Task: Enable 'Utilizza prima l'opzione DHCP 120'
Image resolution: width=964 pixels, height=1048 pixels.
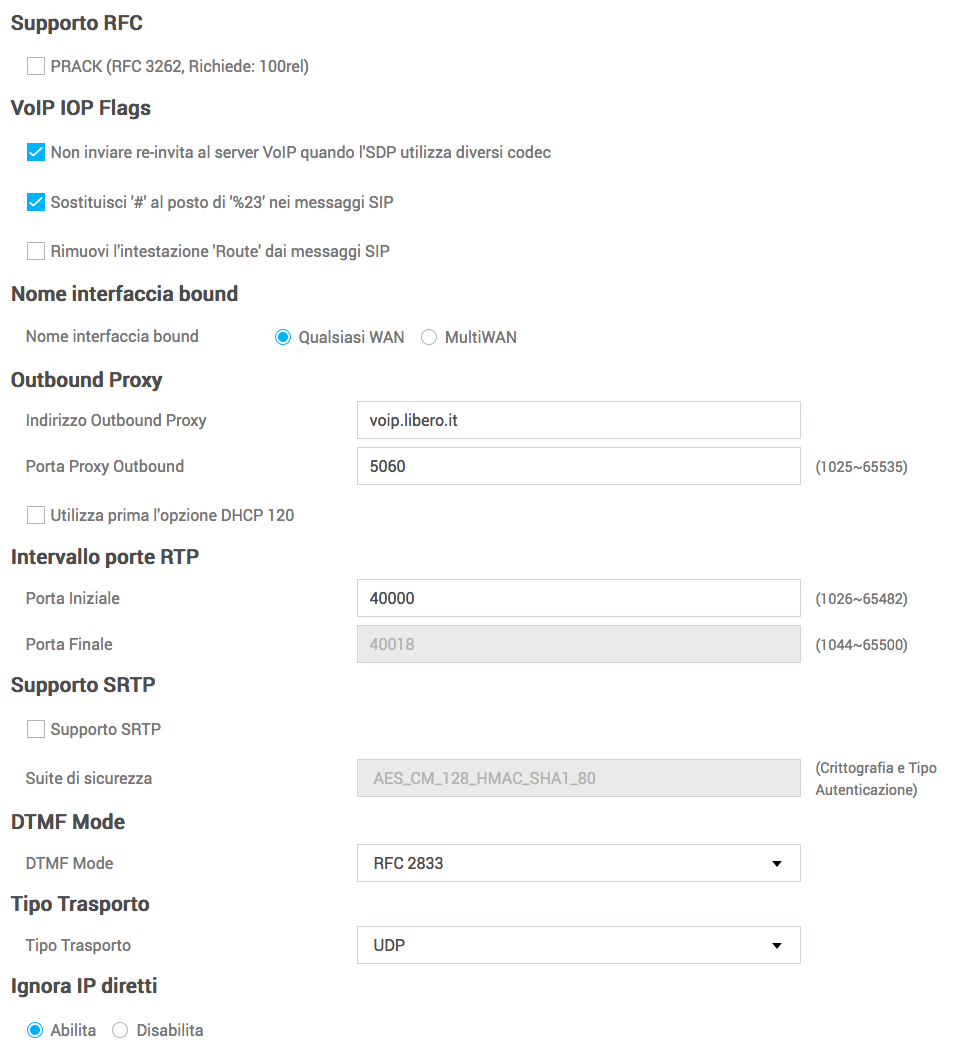Action: click(36, 516)
